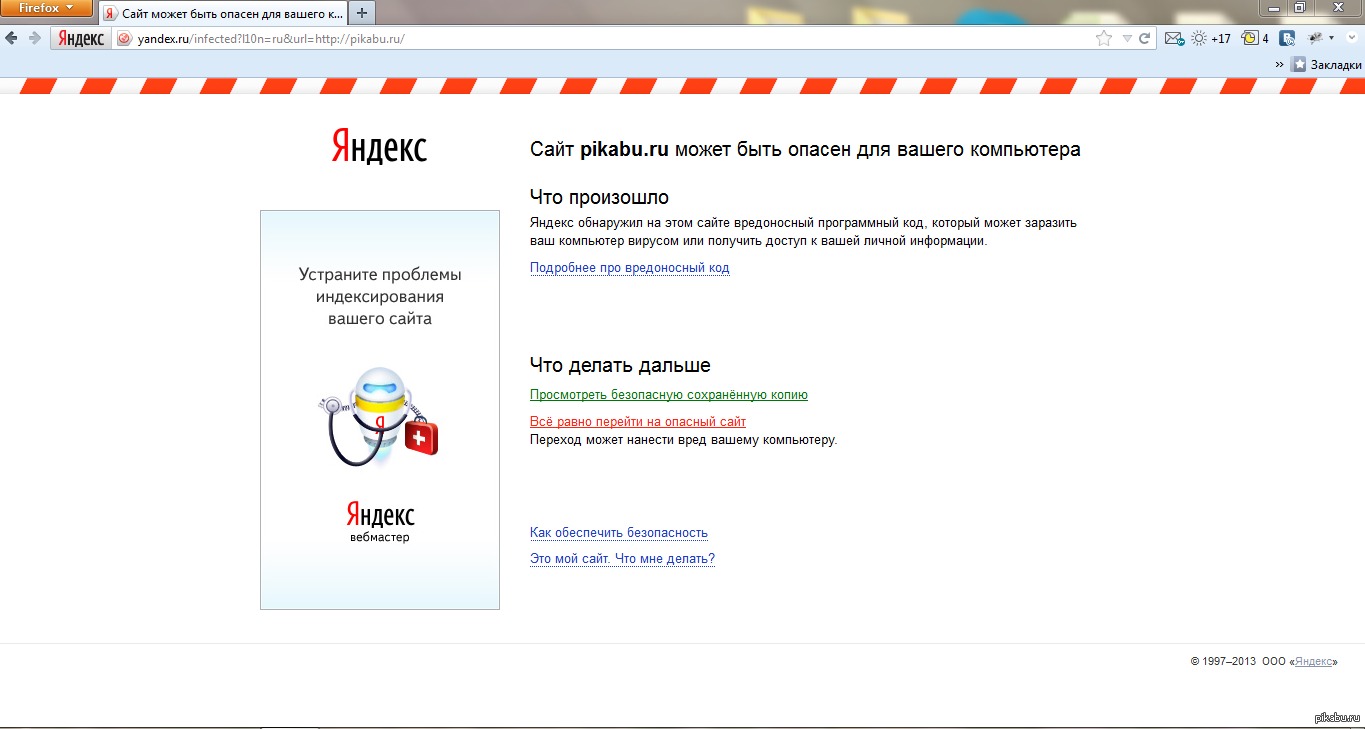The width and height of the screenshot is (1365, 729).
Task: Expand the round chevron toolbar button
Action: 1351,37
